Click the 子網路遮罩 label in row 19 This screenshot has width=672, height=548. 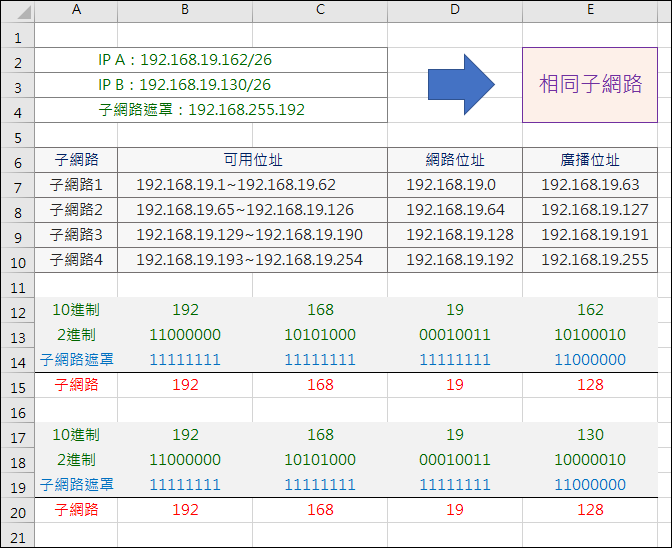76,485
